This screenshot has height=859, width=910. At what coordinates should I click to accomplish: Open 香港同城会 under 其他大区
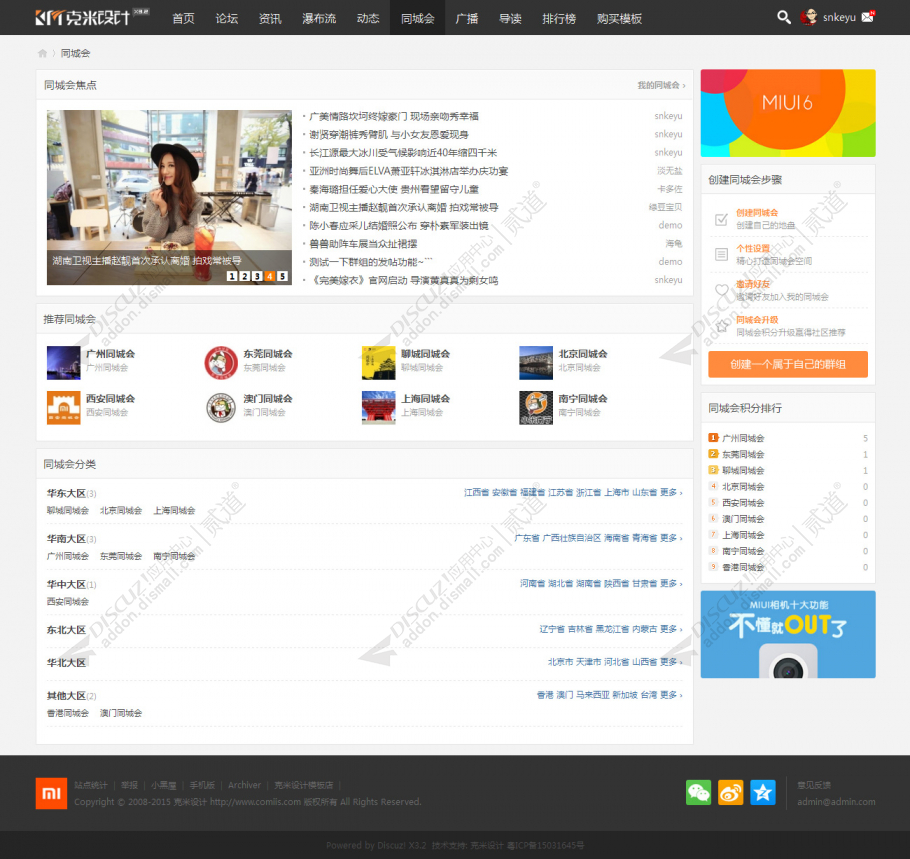[68, 713]
